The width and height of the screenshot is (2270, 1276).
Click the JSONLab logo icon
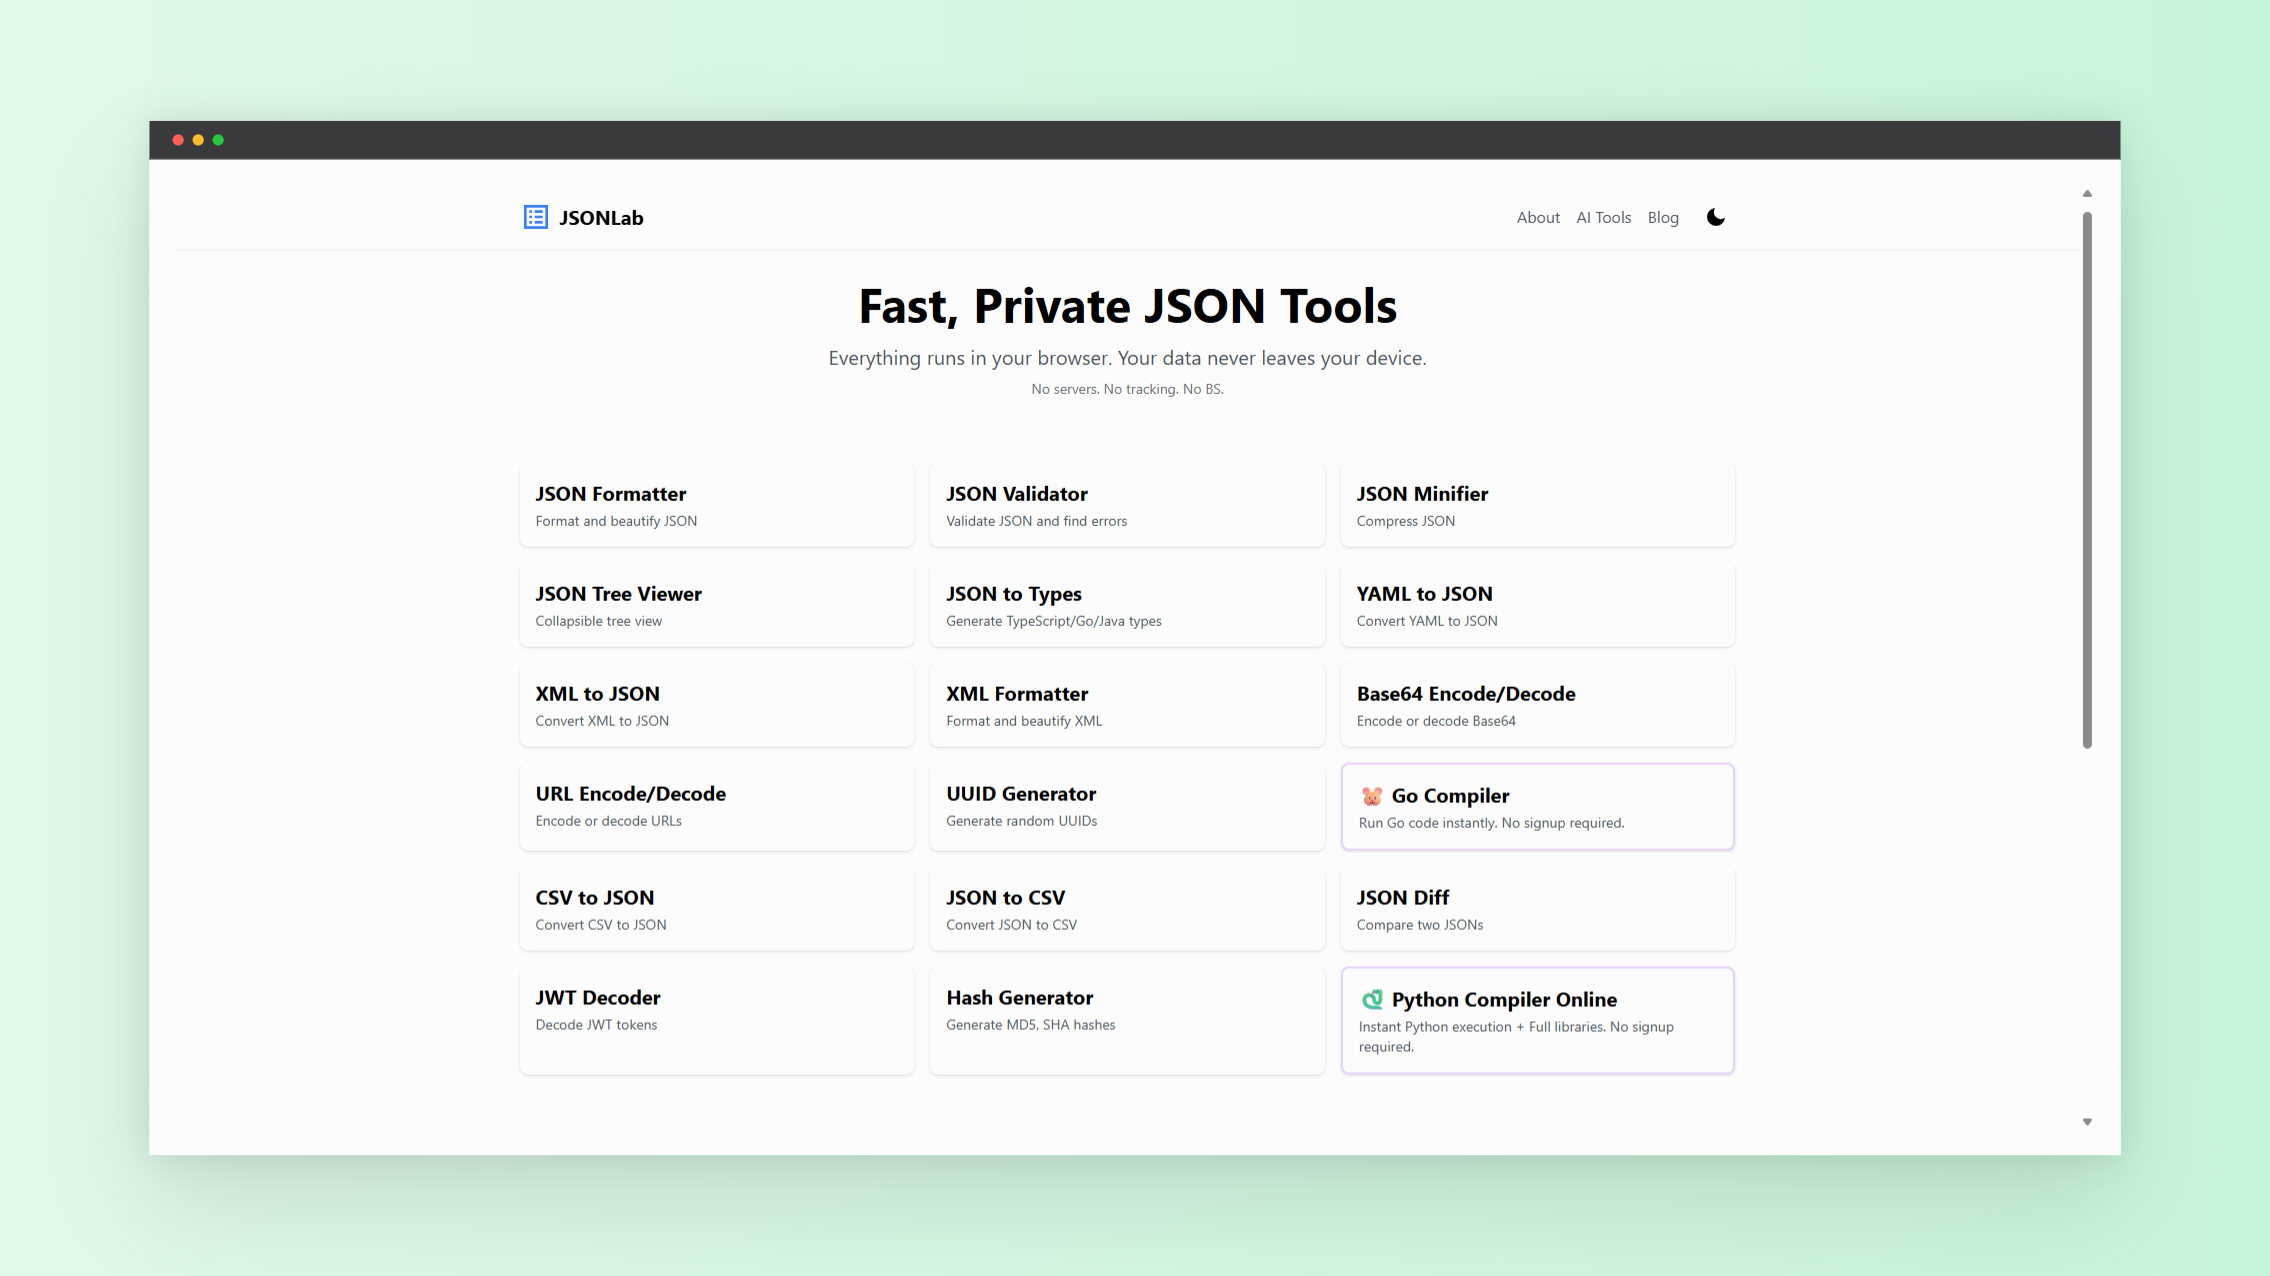[536, 217]
